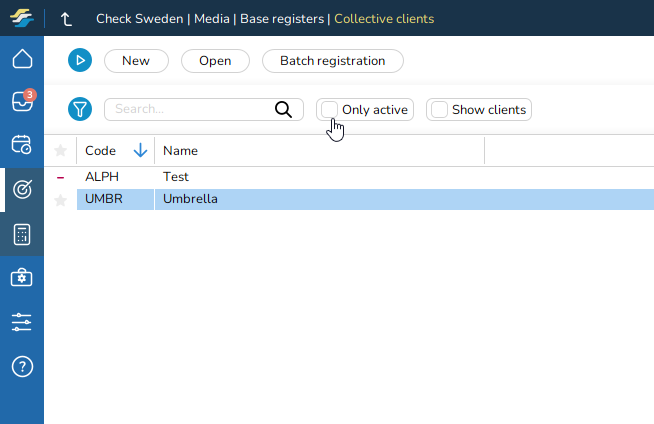Open the help question mark icon

point(22,366)
